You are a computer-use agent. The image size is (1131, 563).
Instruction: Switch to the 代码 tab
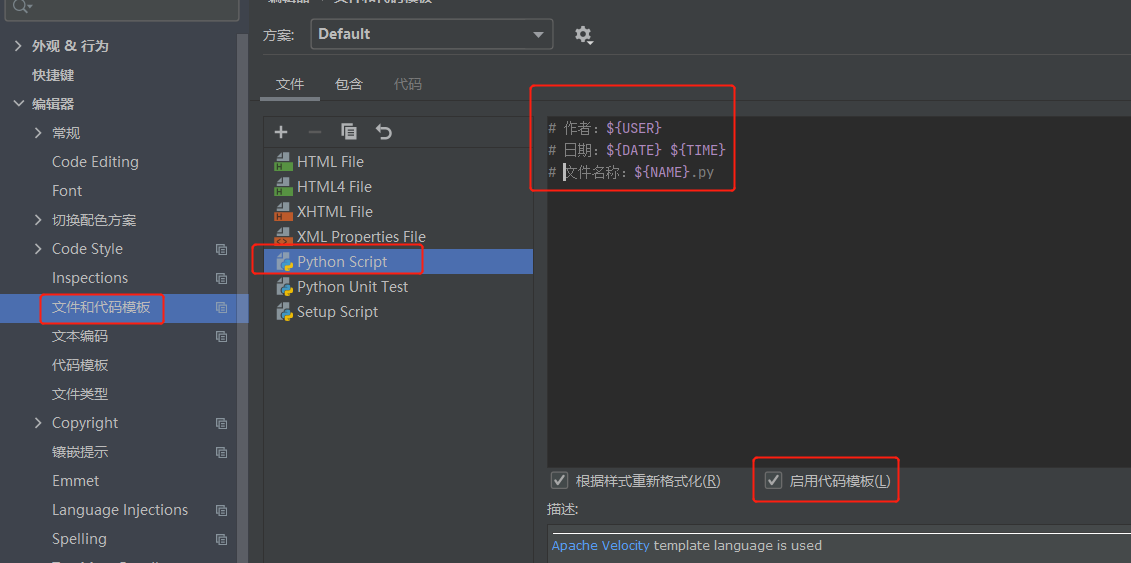pyautogui.click(x=408, y=84)
